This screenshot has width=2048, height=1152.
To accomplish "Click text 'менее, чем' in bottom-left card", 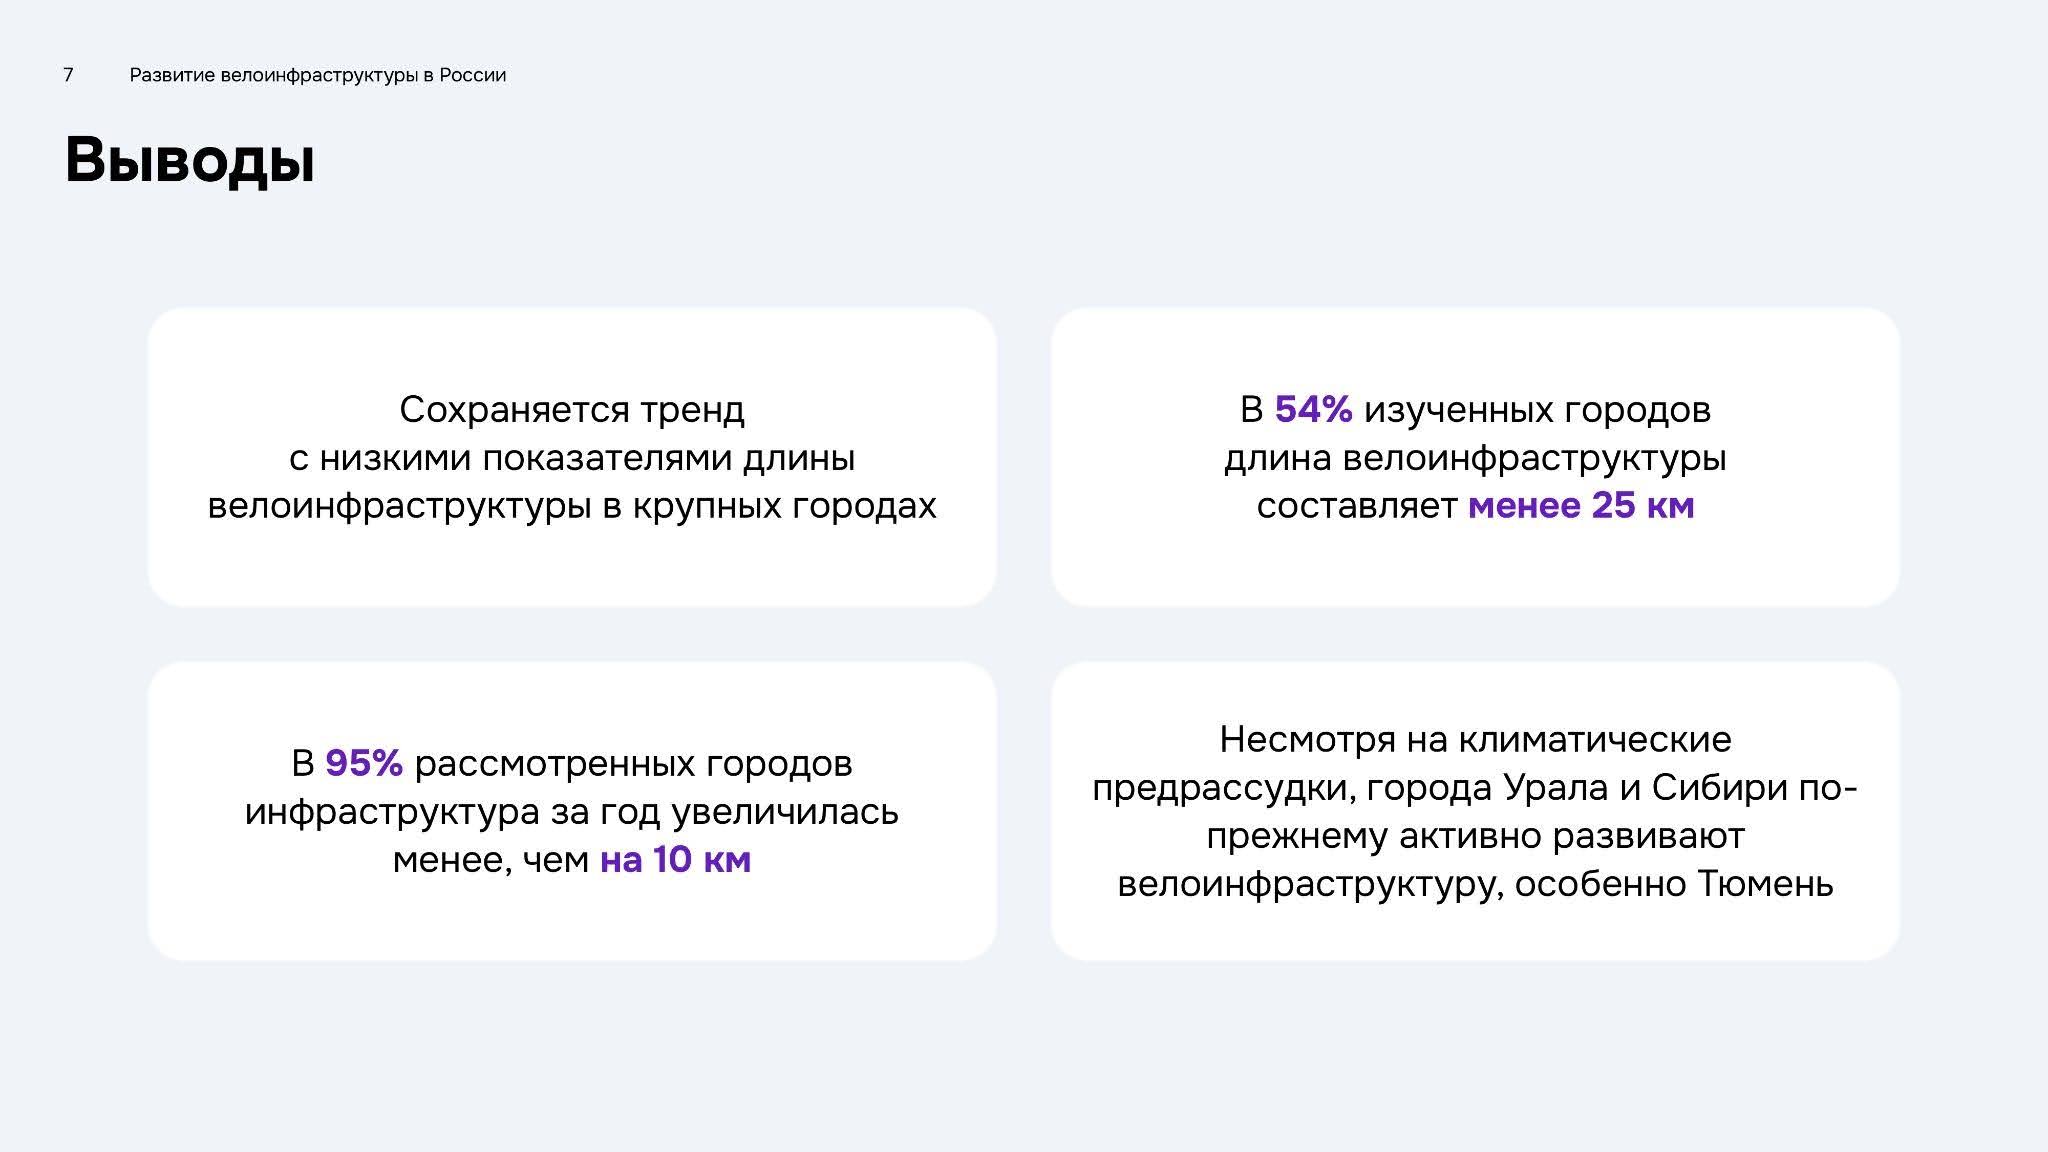I will point(491,859).
